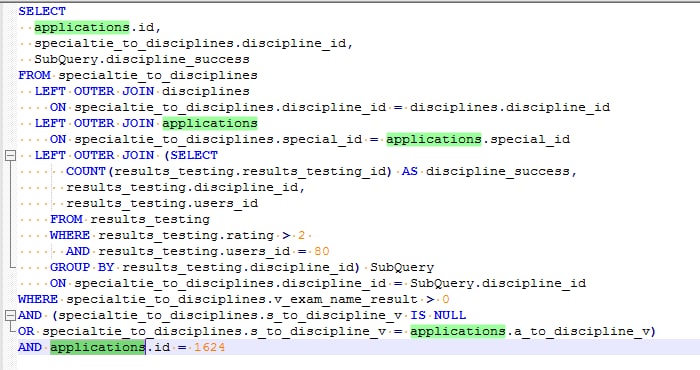
Task: Click the number 0 after v_exam_name_result >
Action: click(446, 299)
